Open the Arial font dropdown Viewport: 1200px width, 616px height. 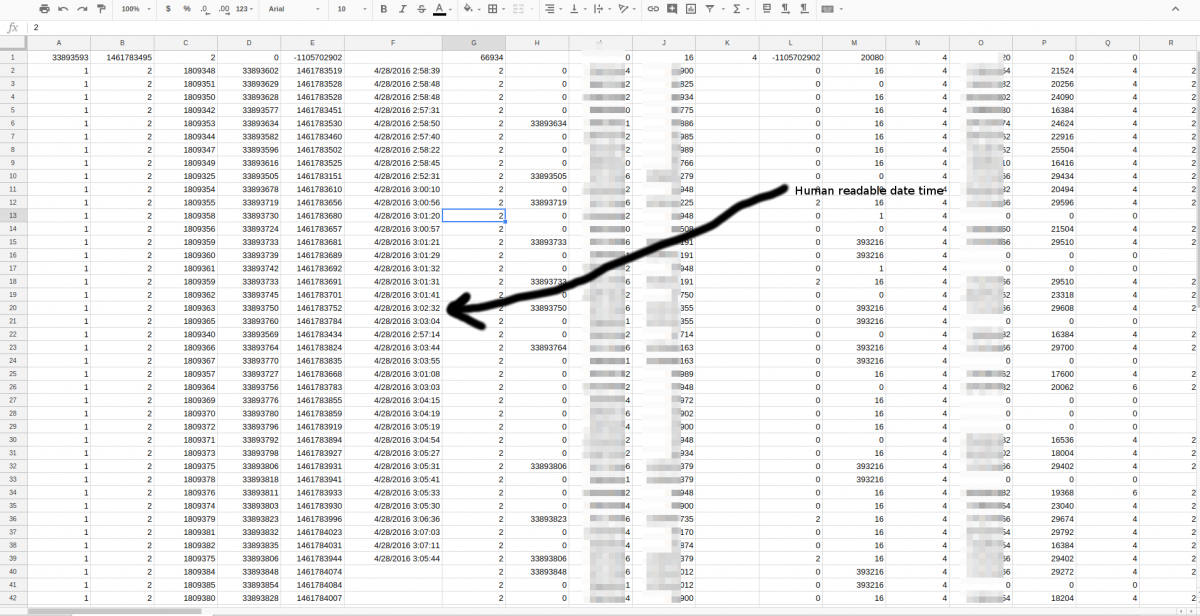[293, 8]
